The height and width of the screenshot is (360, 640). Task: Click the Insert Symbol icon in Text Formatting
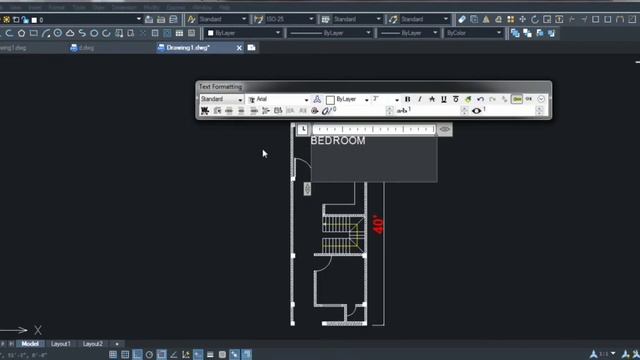pyautogui.click(x=314, y=111)
